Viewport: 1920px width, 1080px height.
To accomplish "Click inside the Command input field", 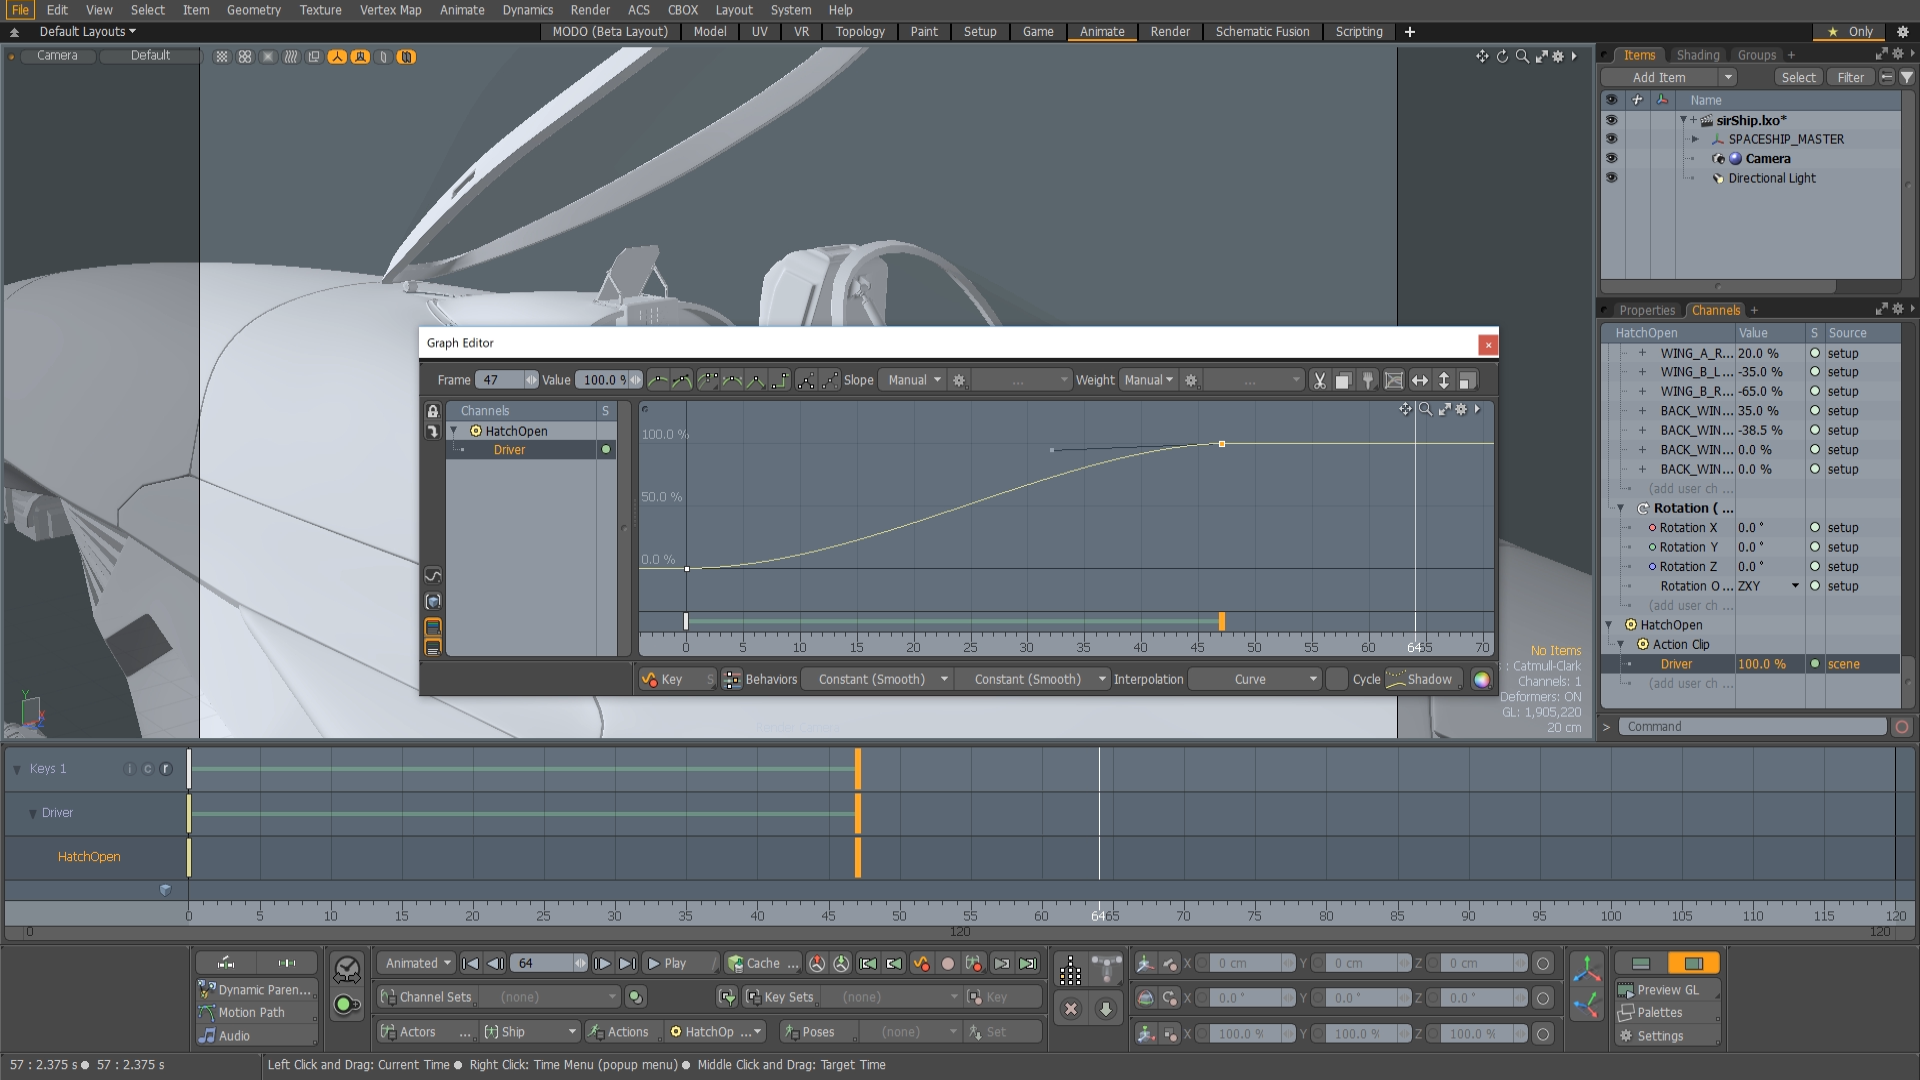I will pos(1750,726).
